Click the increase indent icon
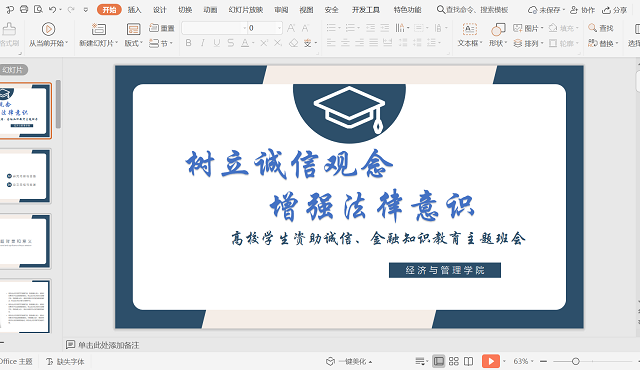 click(384, 28)
